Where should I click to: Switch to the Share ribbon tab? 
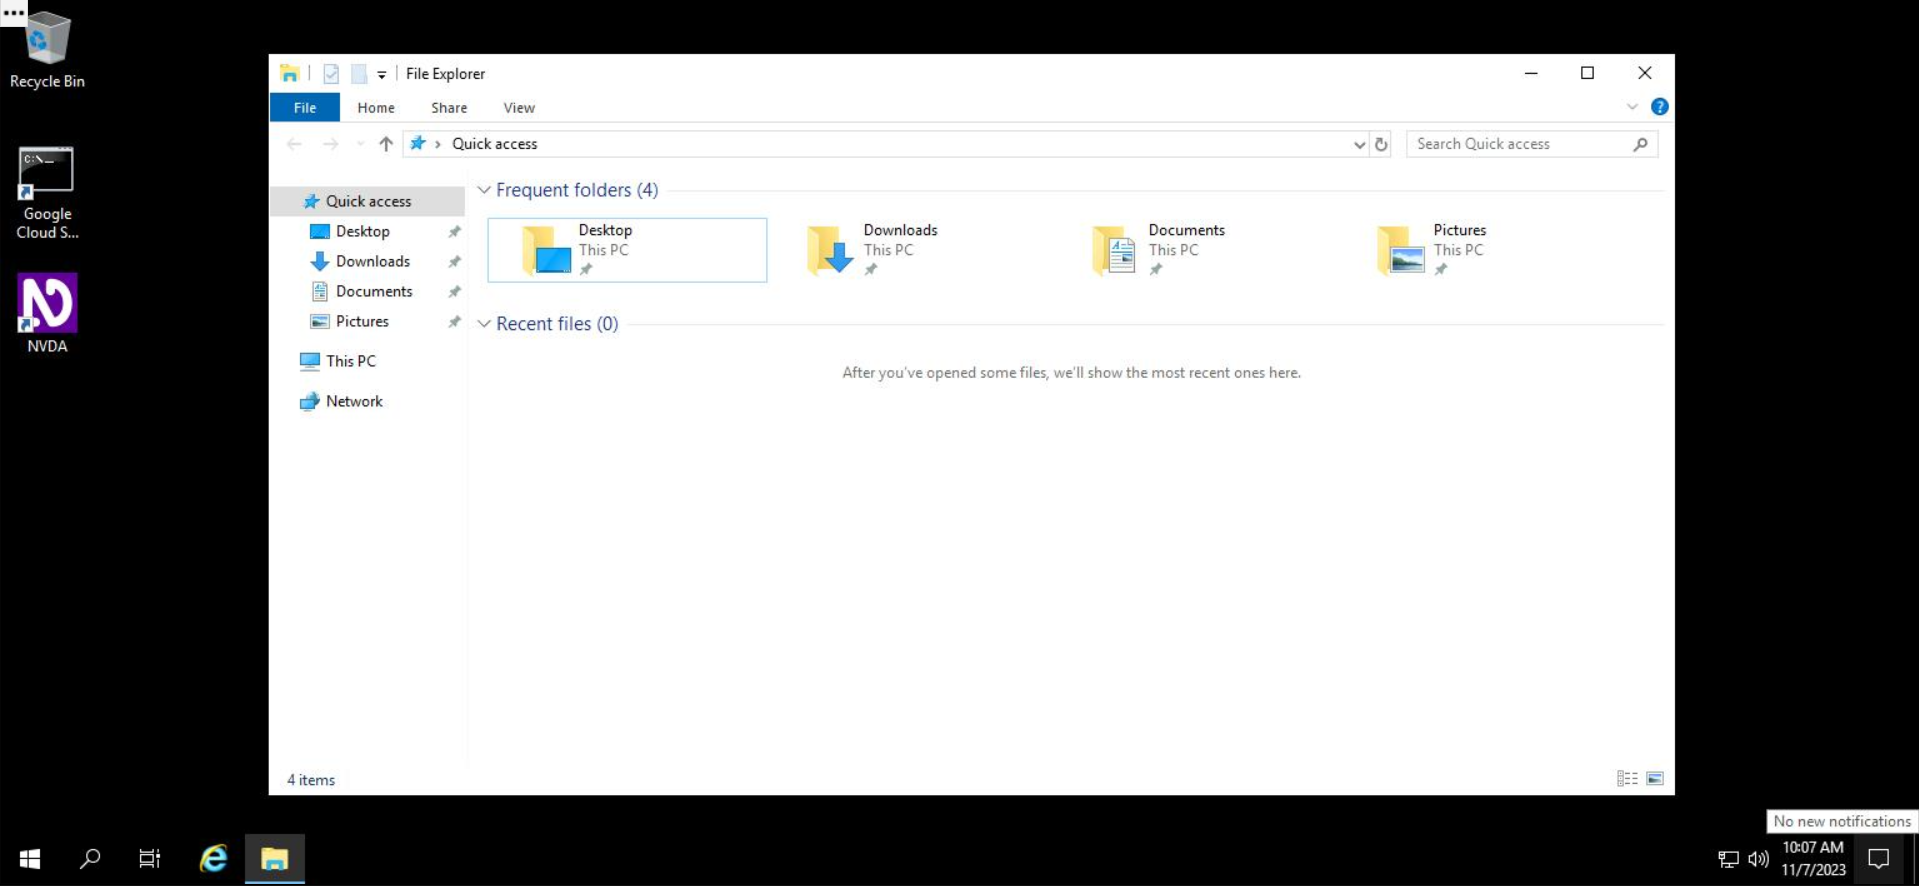tap(449, 107)
